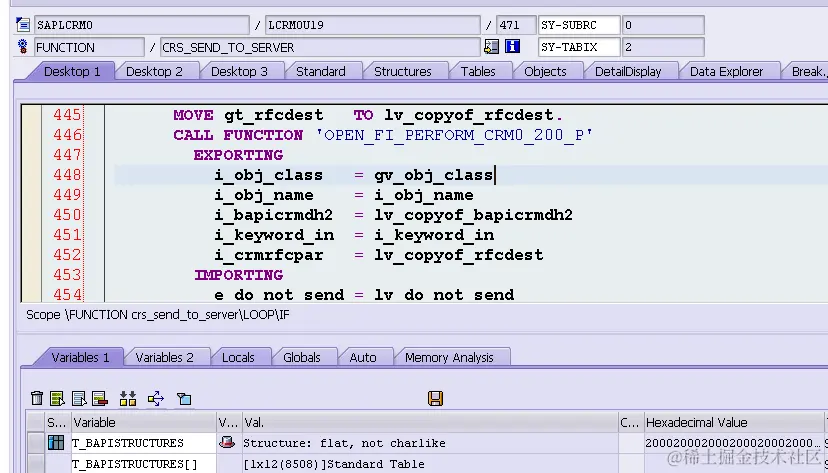The width and height of the screenshot is (828, 473).
Task: Open the Standard tab
Action: point(321,71)
